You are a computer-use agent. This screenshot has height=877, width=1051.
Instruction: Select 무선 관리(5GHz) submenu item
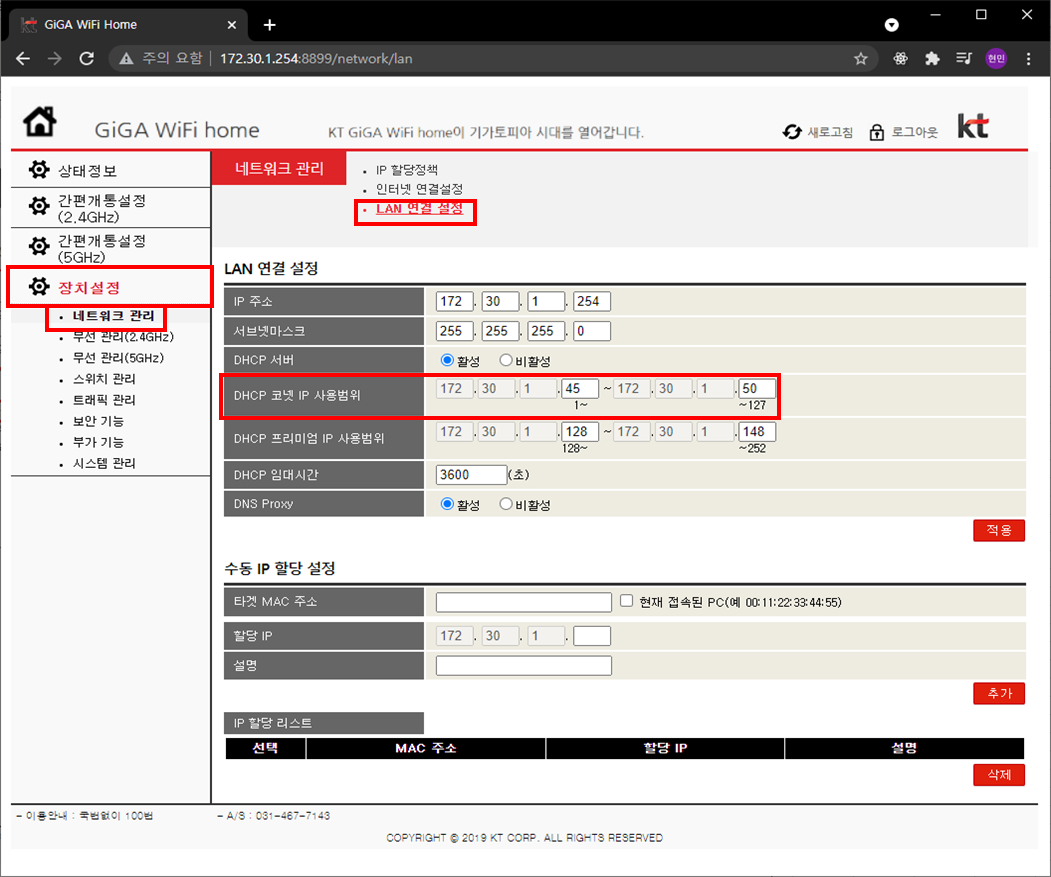[x=118, y=358]
